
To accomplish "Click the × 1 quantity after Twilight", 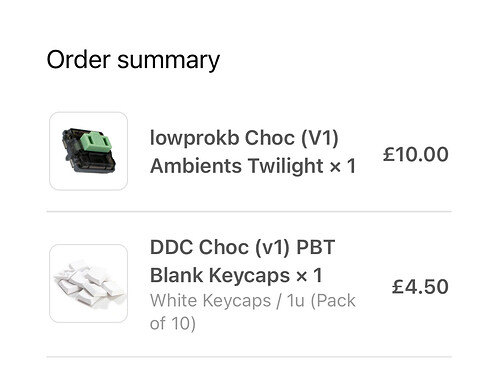I will [x=343, y=166].
